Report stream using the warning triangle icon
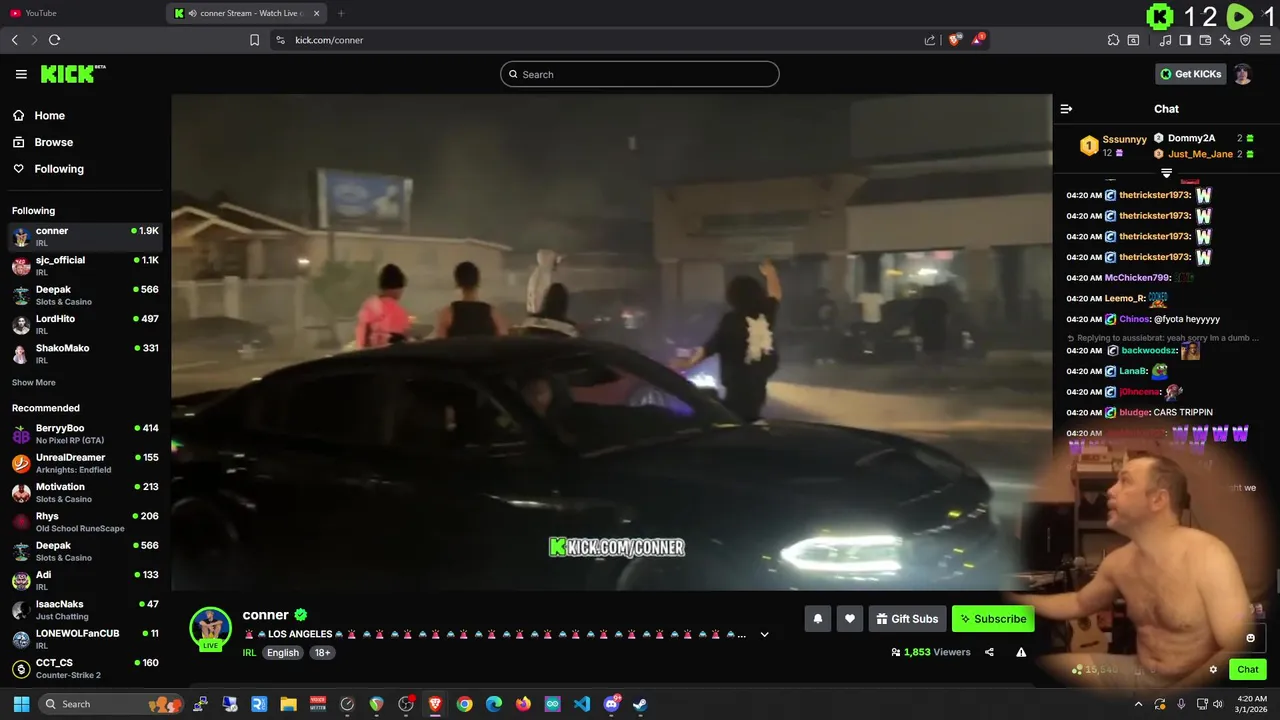1280x720 pixels. tap(1021, 652)
